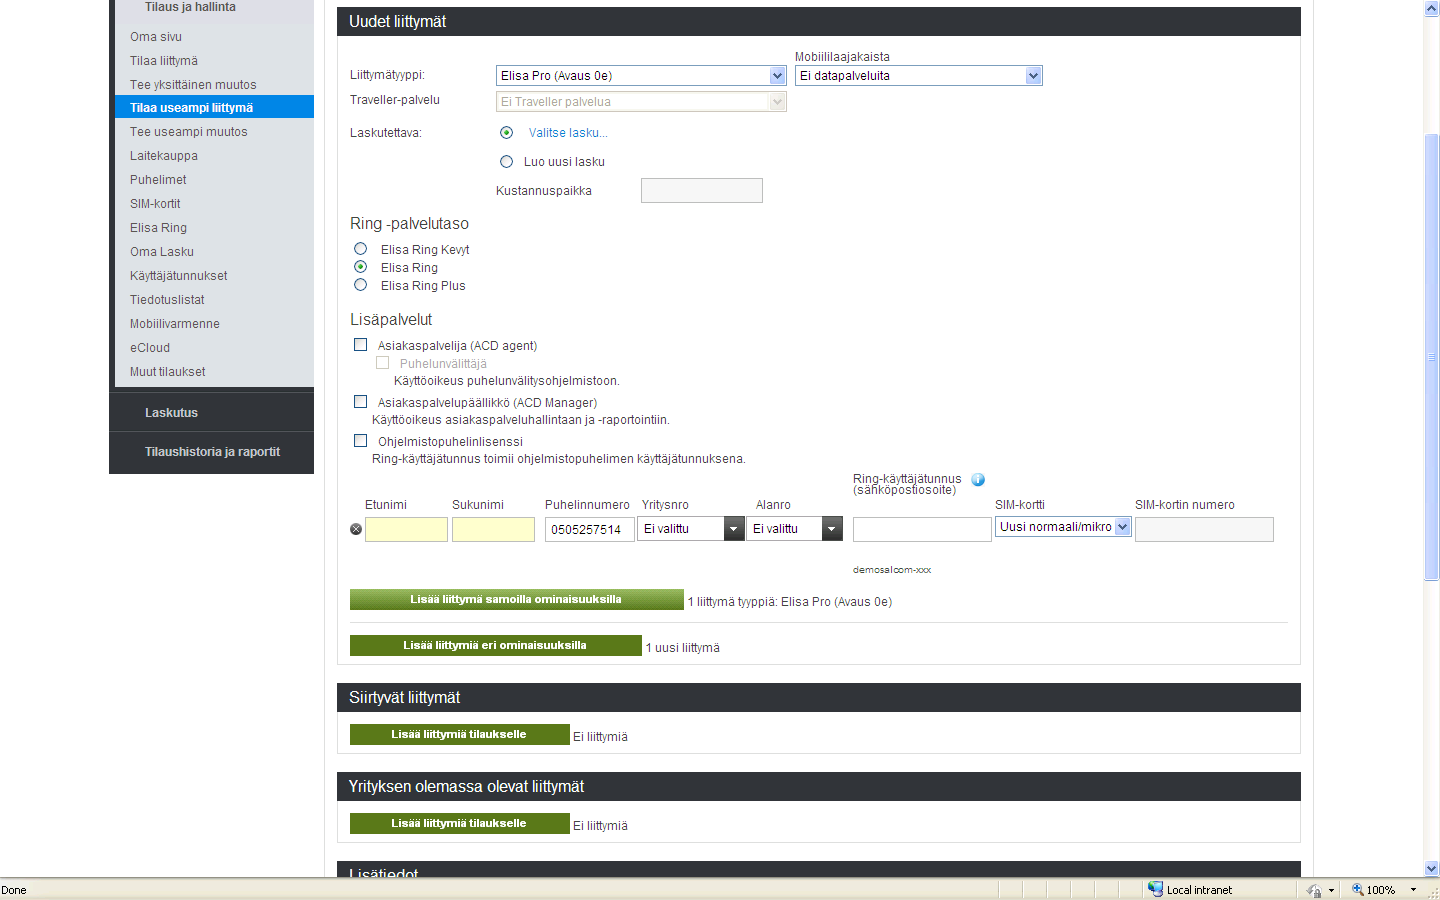Open Laitekauppa menu item
The image size is (1440, 900).
pos(164,156)
